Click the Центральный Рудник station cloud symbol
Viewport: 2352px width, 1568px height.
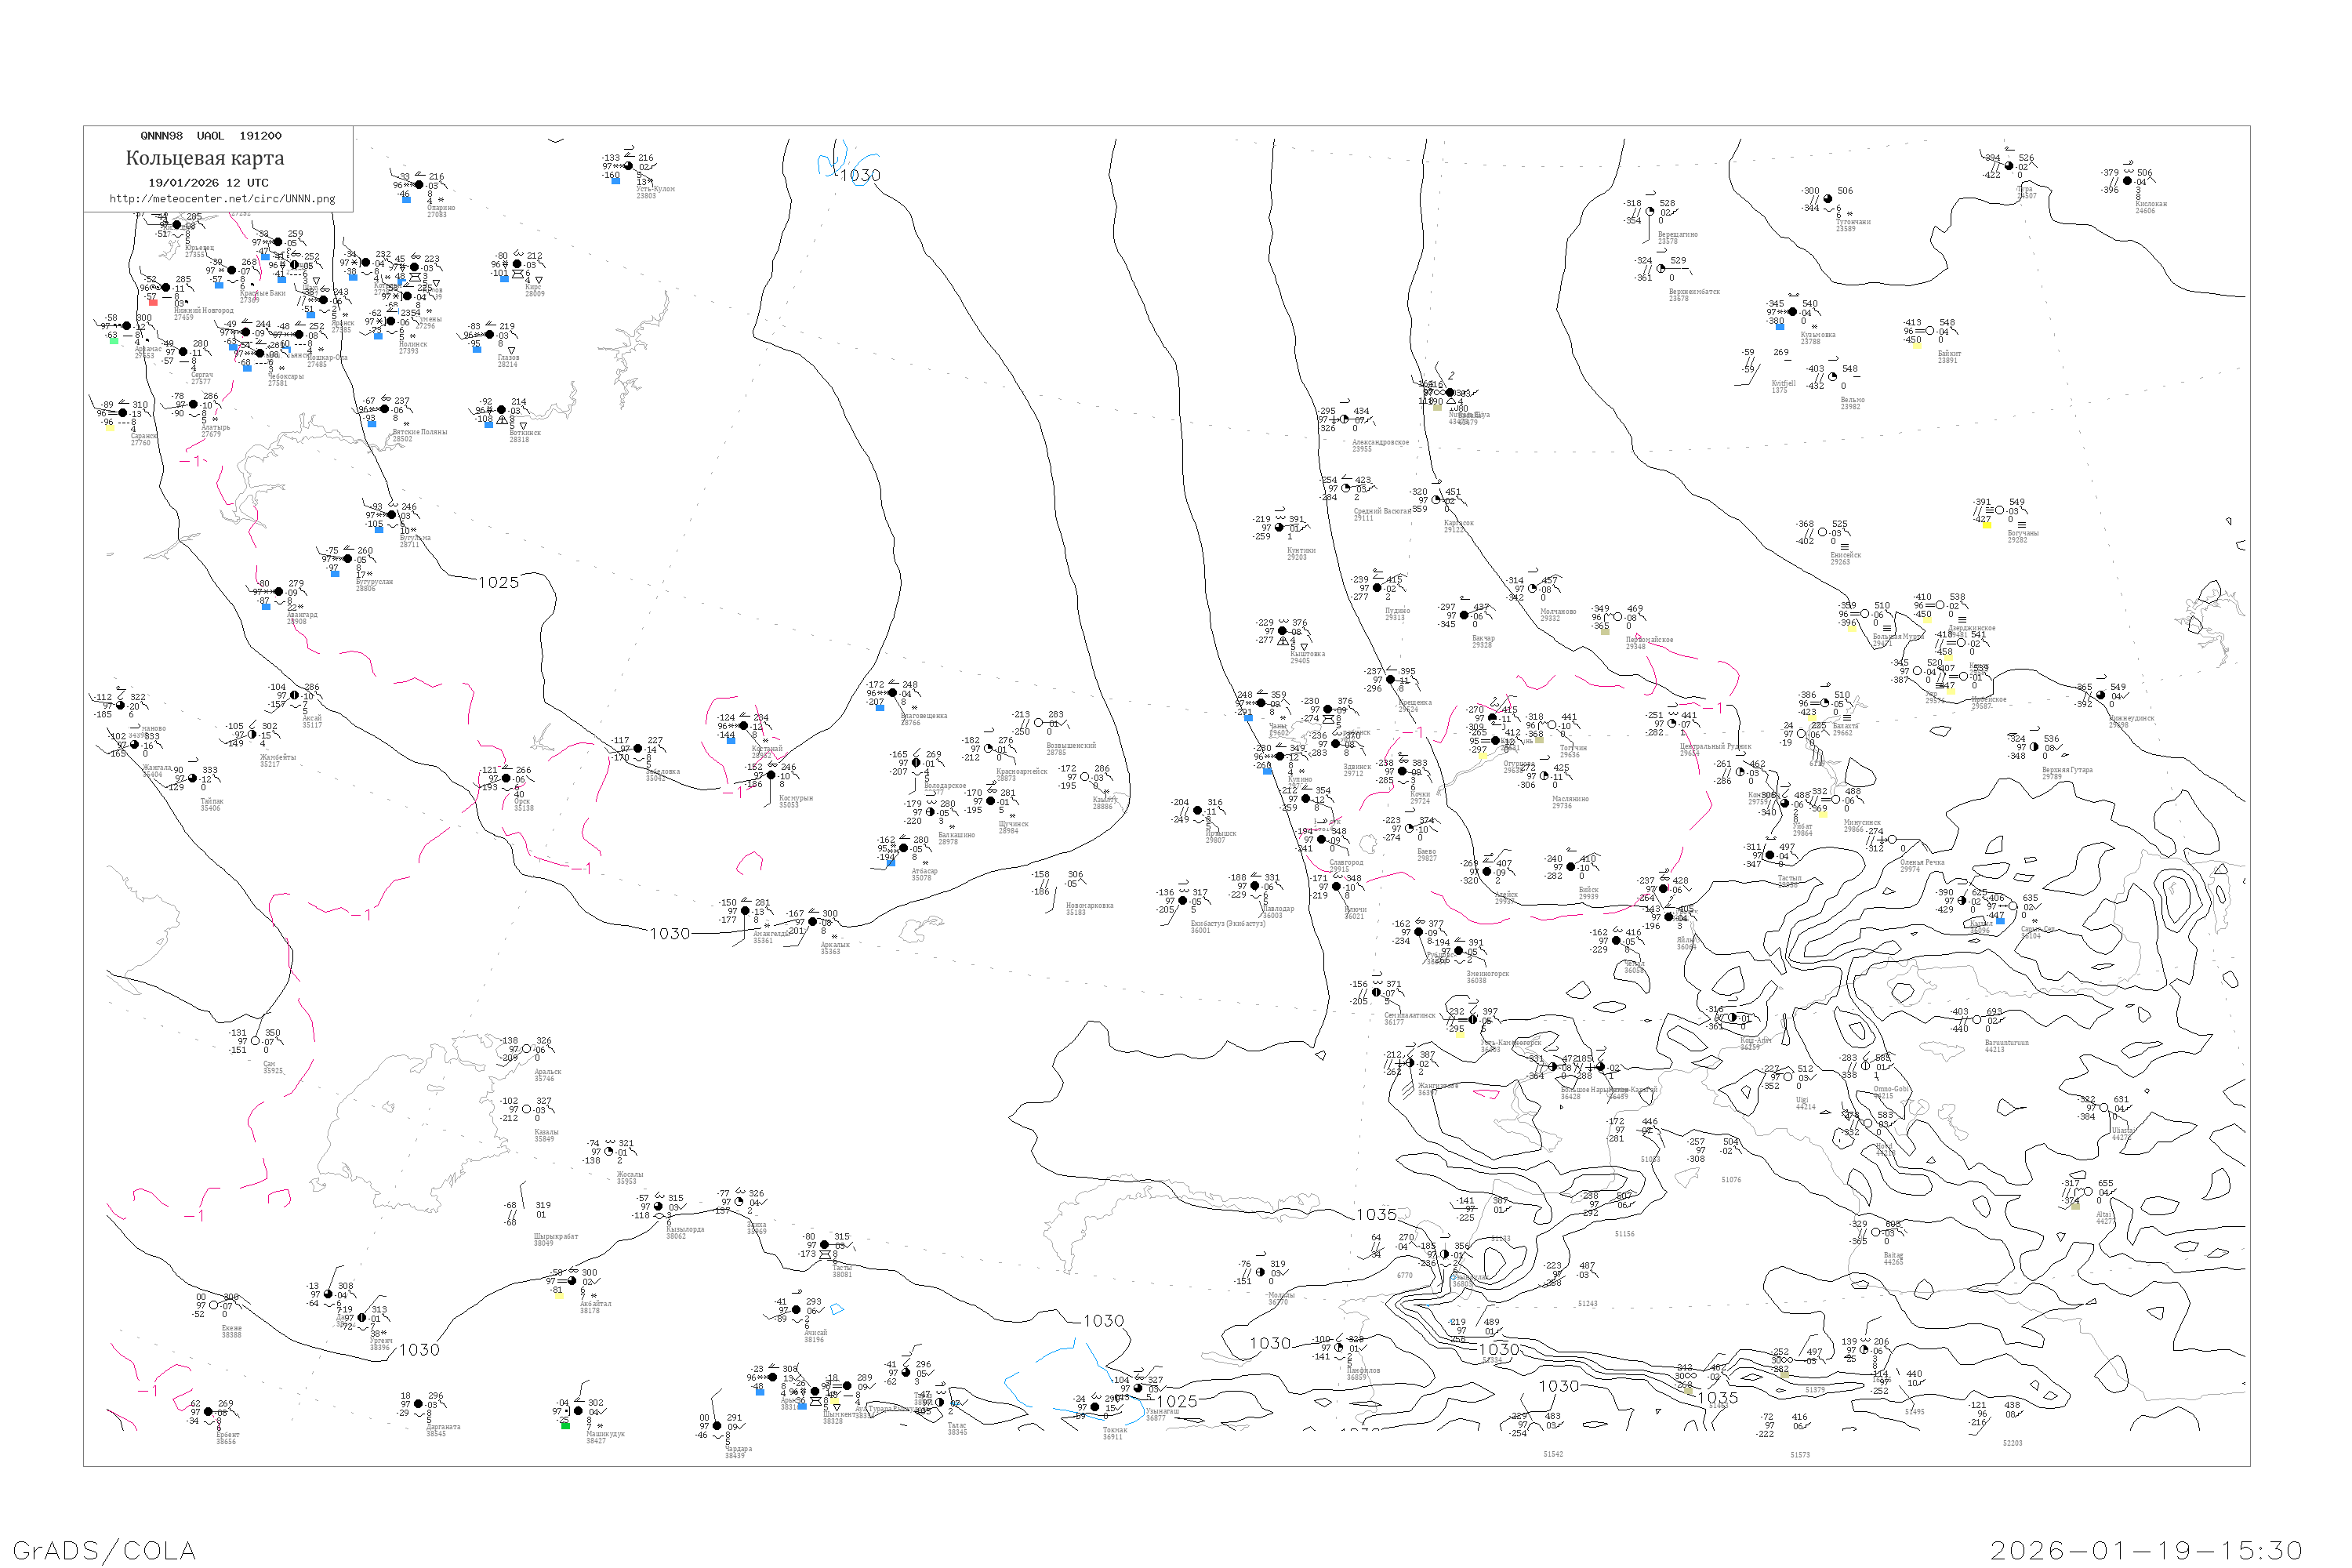click(x=1672, y=724)
